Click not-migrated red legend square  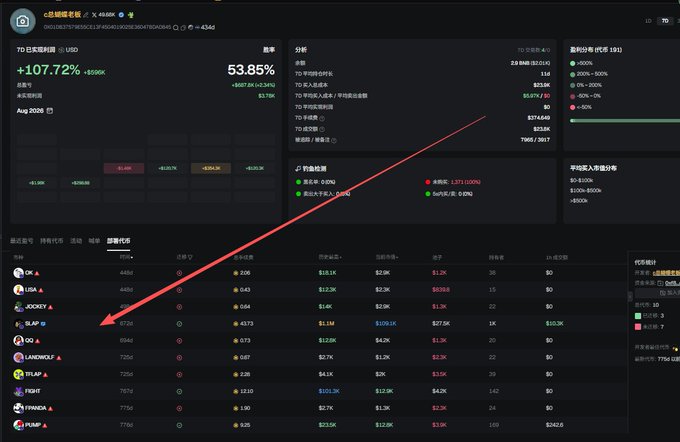(638, 327)
